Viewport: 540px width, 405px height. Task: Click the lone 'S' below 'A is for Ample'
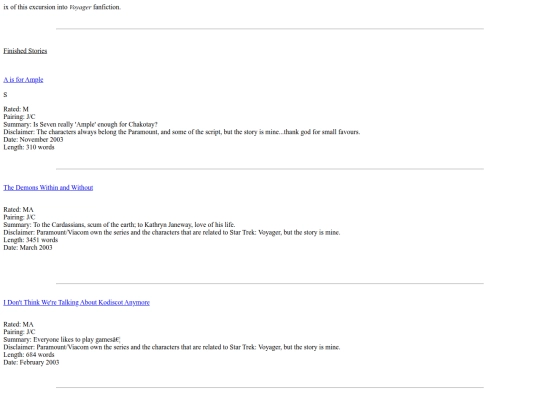coord(5,94)
